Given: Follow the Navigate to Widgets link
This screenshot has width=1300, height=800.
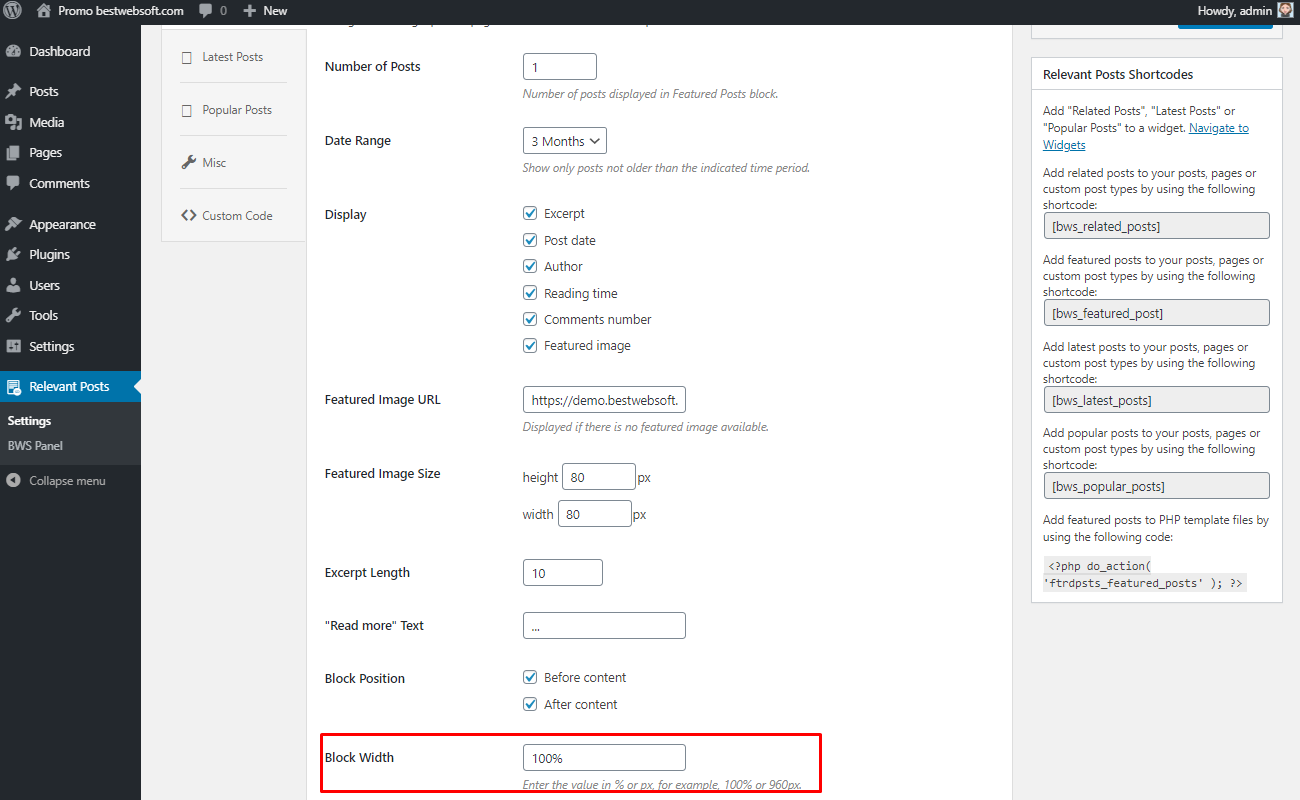Looking at the screenshot, I should 1146,136.
